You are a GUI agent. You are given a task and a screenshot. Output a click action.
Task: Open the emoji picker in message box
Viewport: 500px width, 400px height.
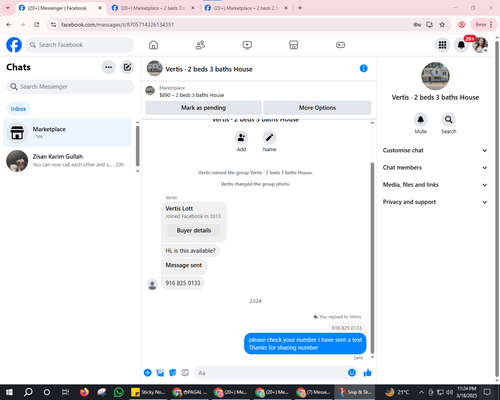[352, 373]
